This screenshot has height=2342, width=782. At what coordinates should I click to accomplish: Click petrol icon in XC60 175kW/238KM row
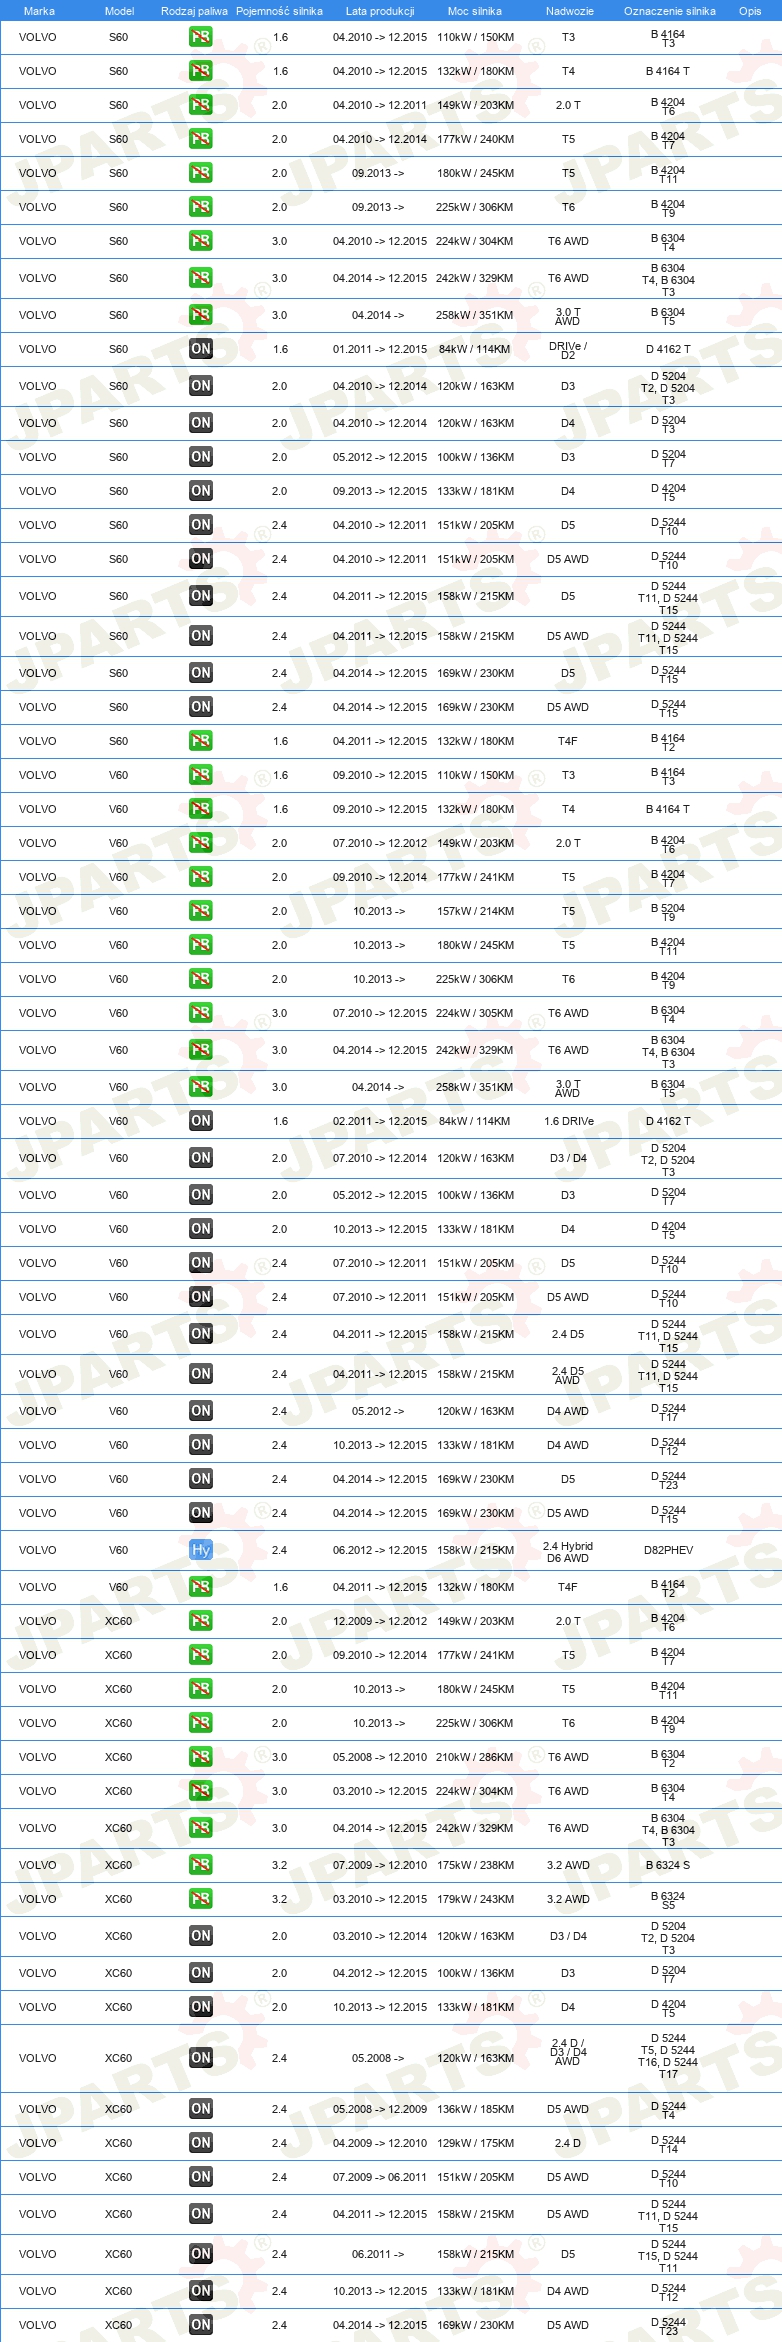click(200, 1865)
